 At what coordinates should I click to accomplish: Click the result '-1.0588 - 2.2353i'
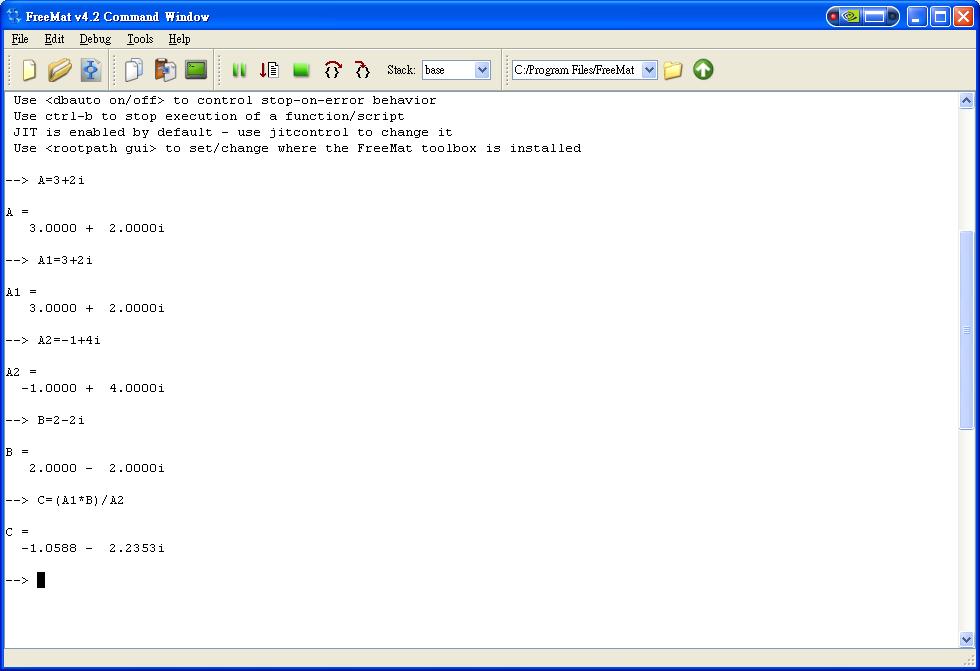tap(92, 549)
